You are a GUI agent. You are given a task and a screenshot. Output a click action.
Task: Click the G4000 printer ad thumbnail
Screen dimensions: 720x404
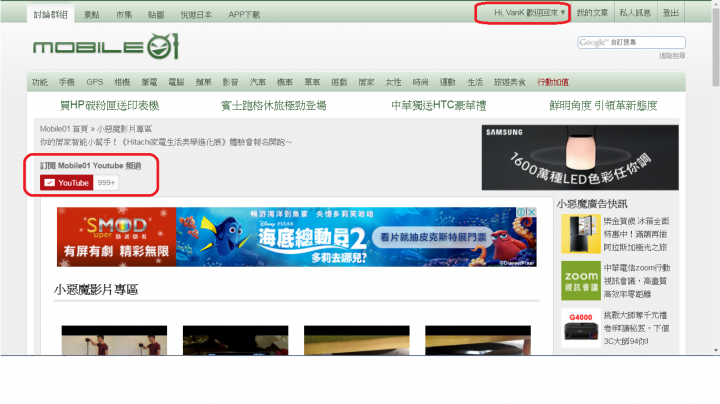coord(581,328)
